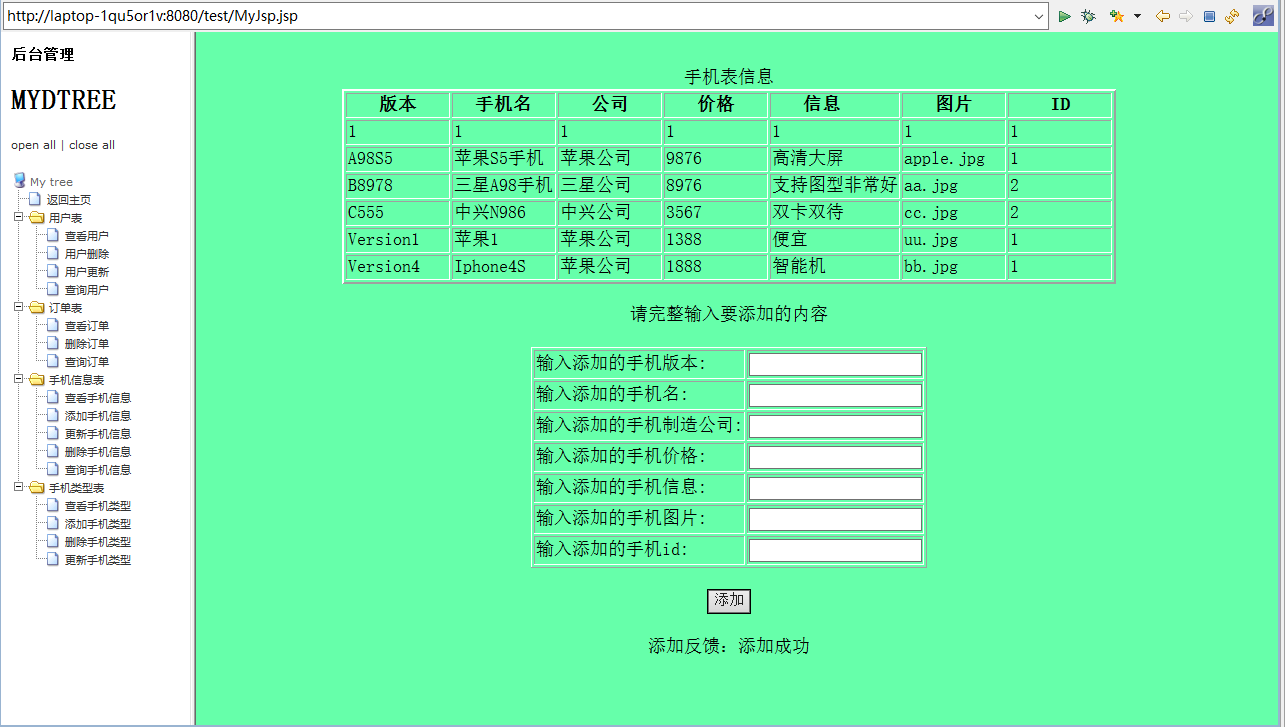
Task: Click page icon beside 查询订单
Action: pyautogui.click(x=53, y=361)
